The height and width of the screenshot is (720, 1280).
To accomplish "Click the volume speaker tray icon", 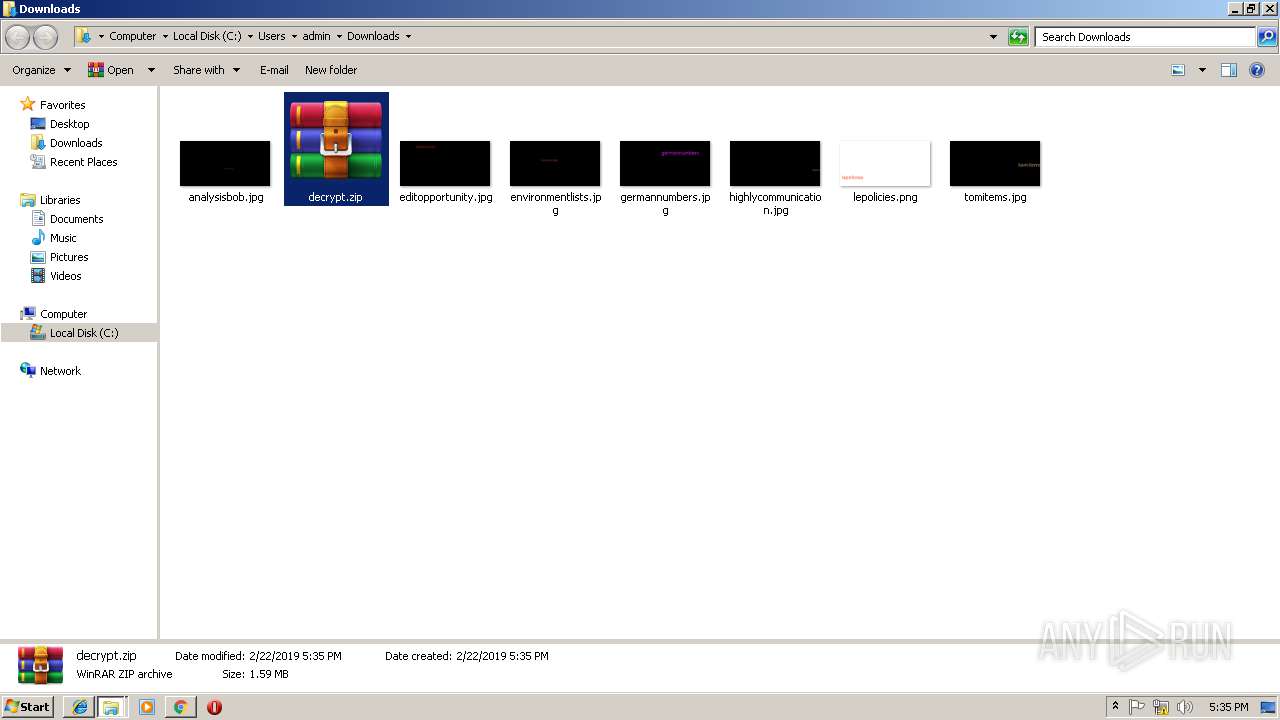I will (1185, 707).
